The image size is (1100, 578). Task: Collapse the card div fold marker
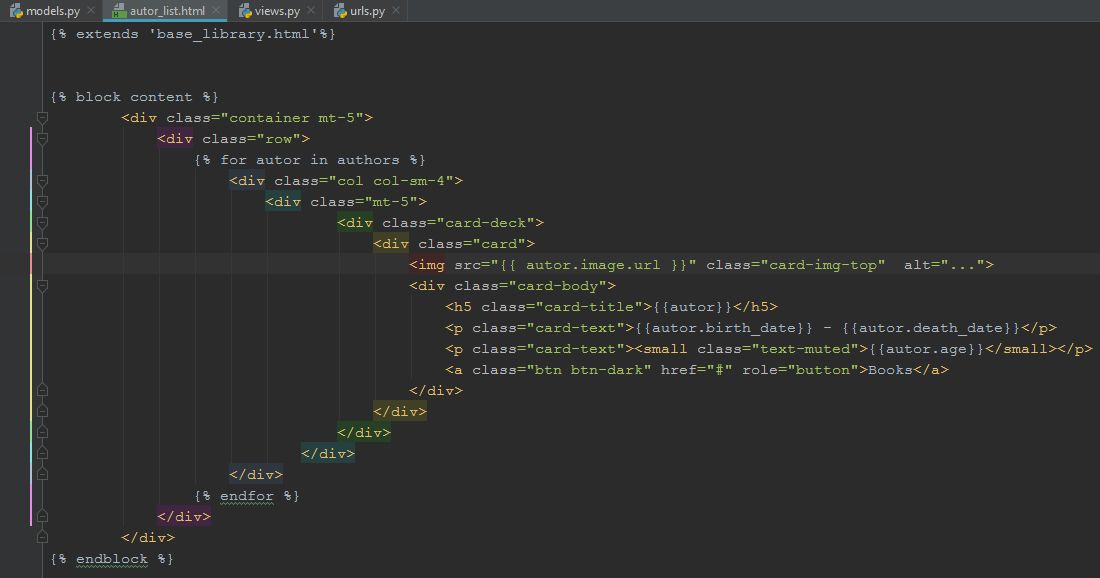[x=42, y=244]
